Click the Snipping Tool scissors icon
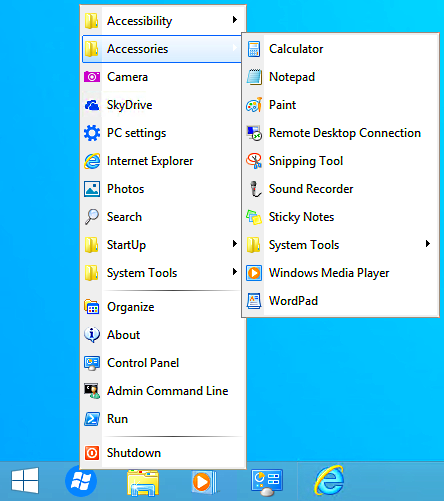 click(254, 161)
